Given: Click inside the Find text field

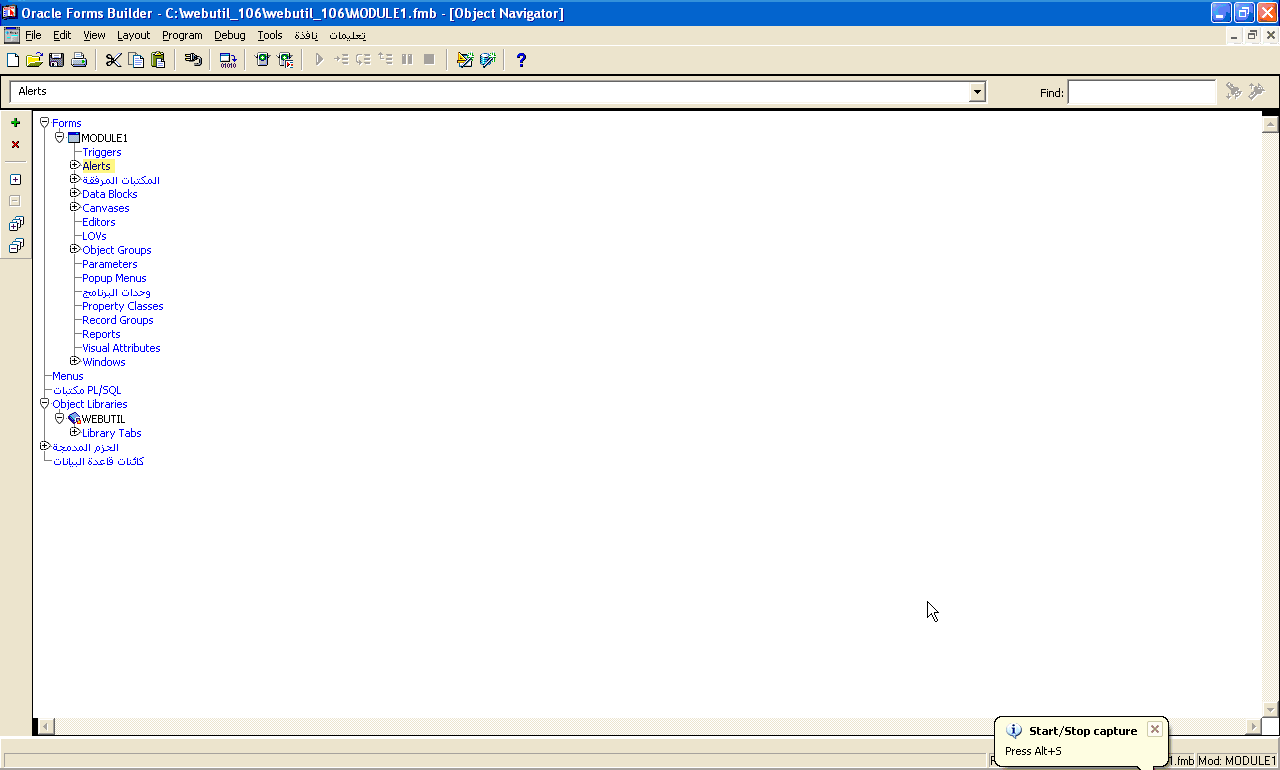Looking at the screenshot, I should [x=1141, y=92].
